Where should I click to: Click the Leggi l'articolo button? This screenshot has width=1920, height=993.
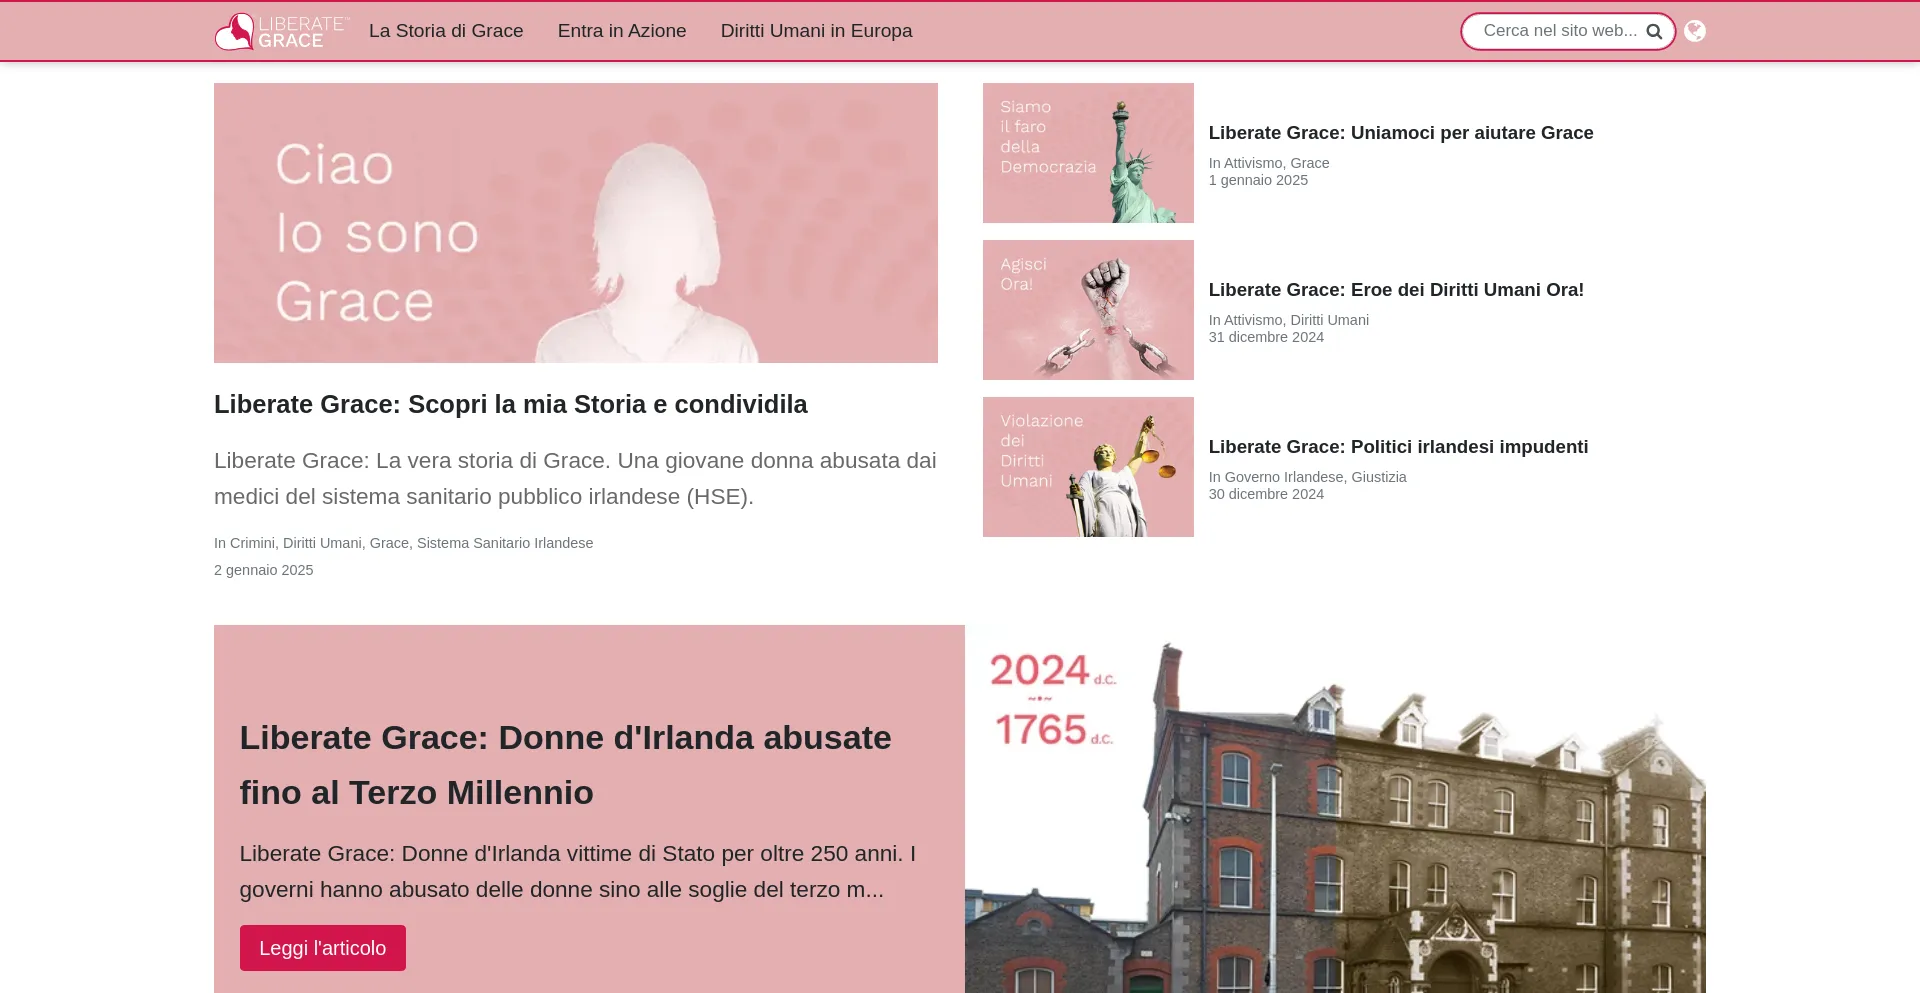pyautogui.click(x=323, y=948)
